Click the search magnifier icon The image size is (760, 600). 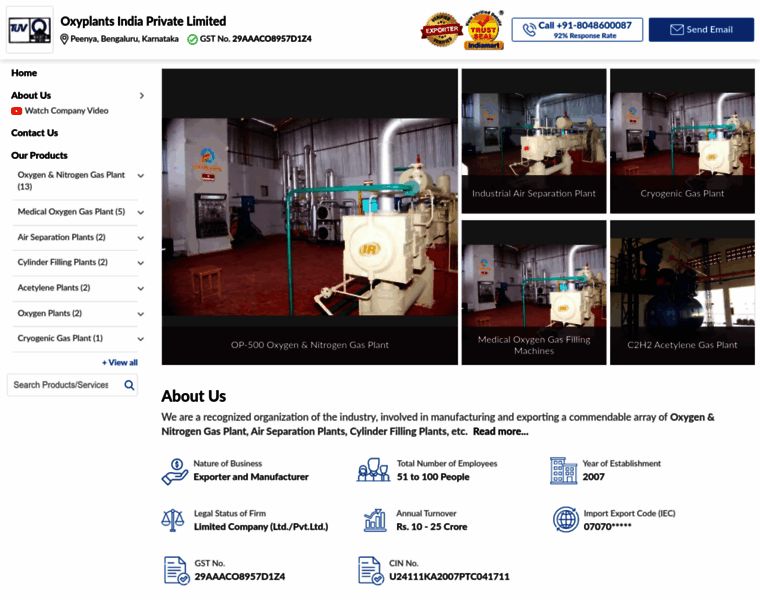click(129, 385)
